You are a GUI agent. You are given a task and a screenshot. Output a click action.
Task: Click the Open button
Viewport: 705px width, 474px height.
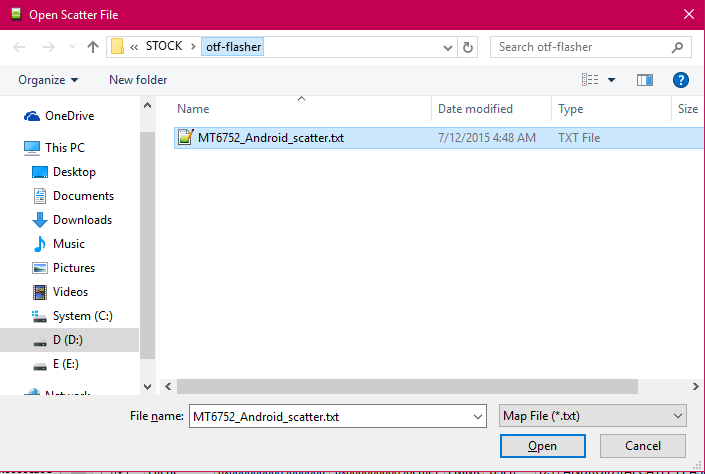pos(543,446)
